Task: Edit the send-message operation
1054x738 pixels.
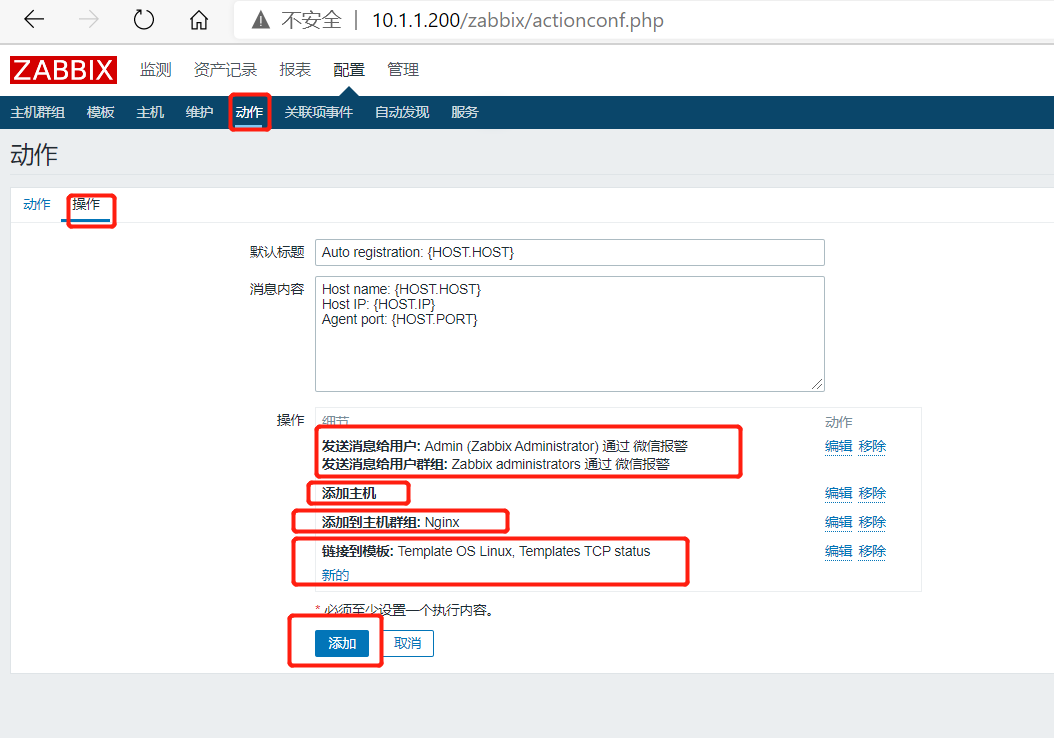Action: (838, 446)
